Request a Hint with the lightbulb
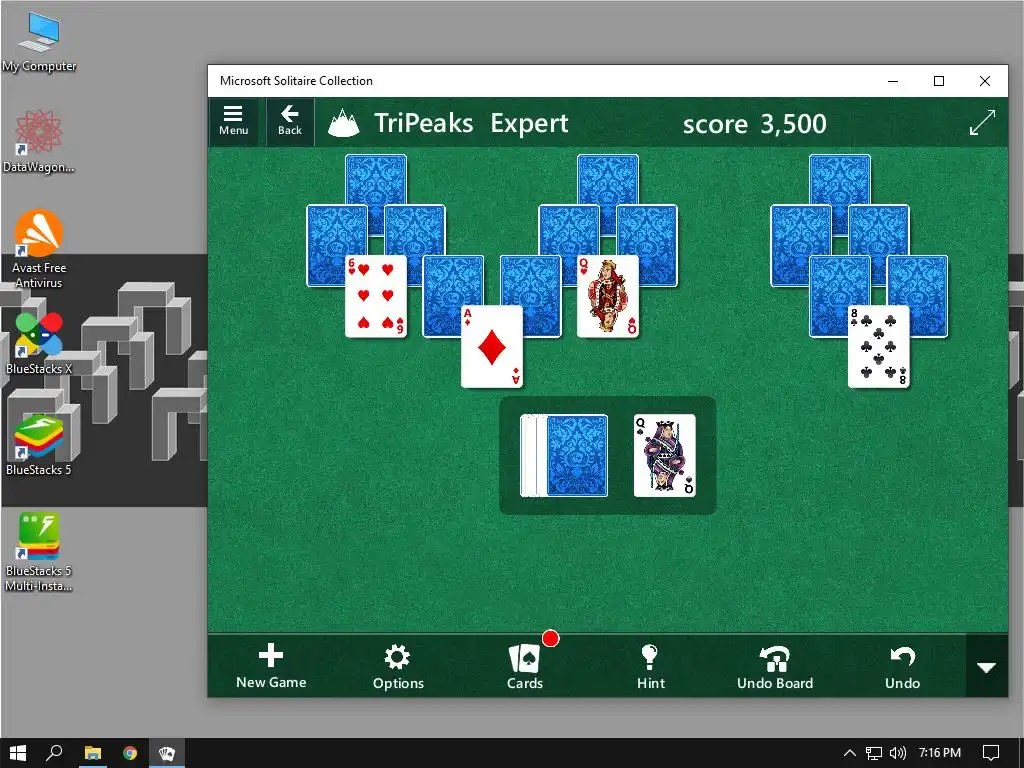The width and height of the screenshot is (1024, 768). [x=650, y=666]
